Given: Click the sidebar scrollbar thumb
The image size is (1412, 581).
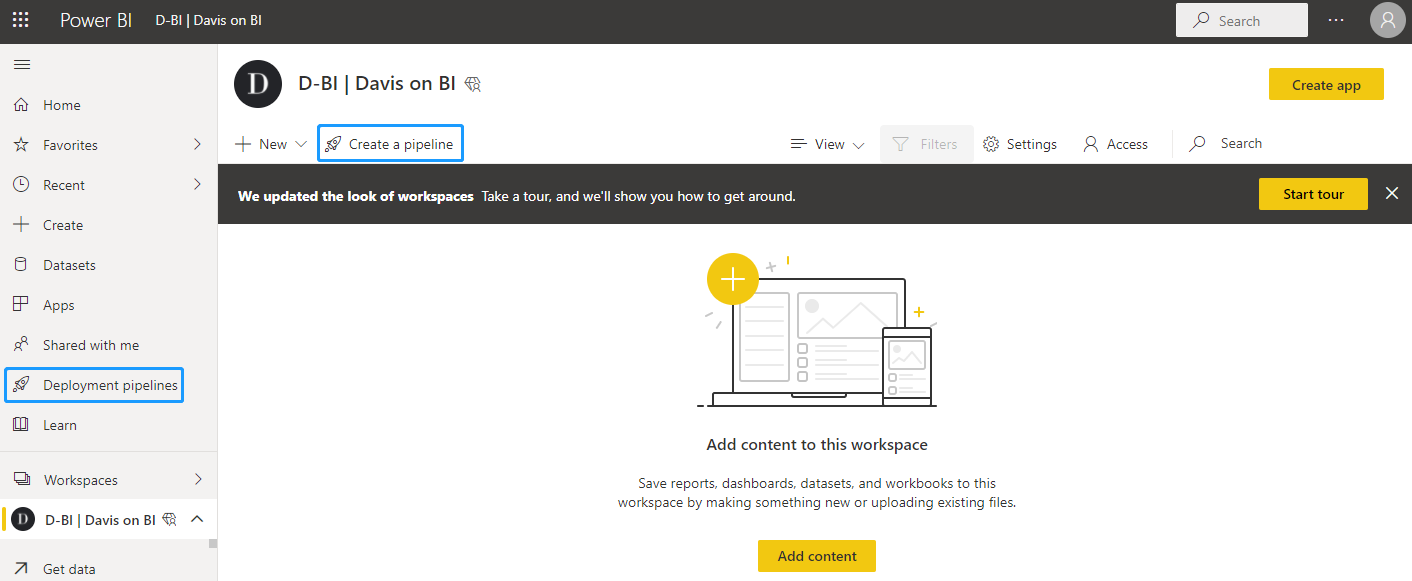Looking at the screenshot, I should [212, 545].
